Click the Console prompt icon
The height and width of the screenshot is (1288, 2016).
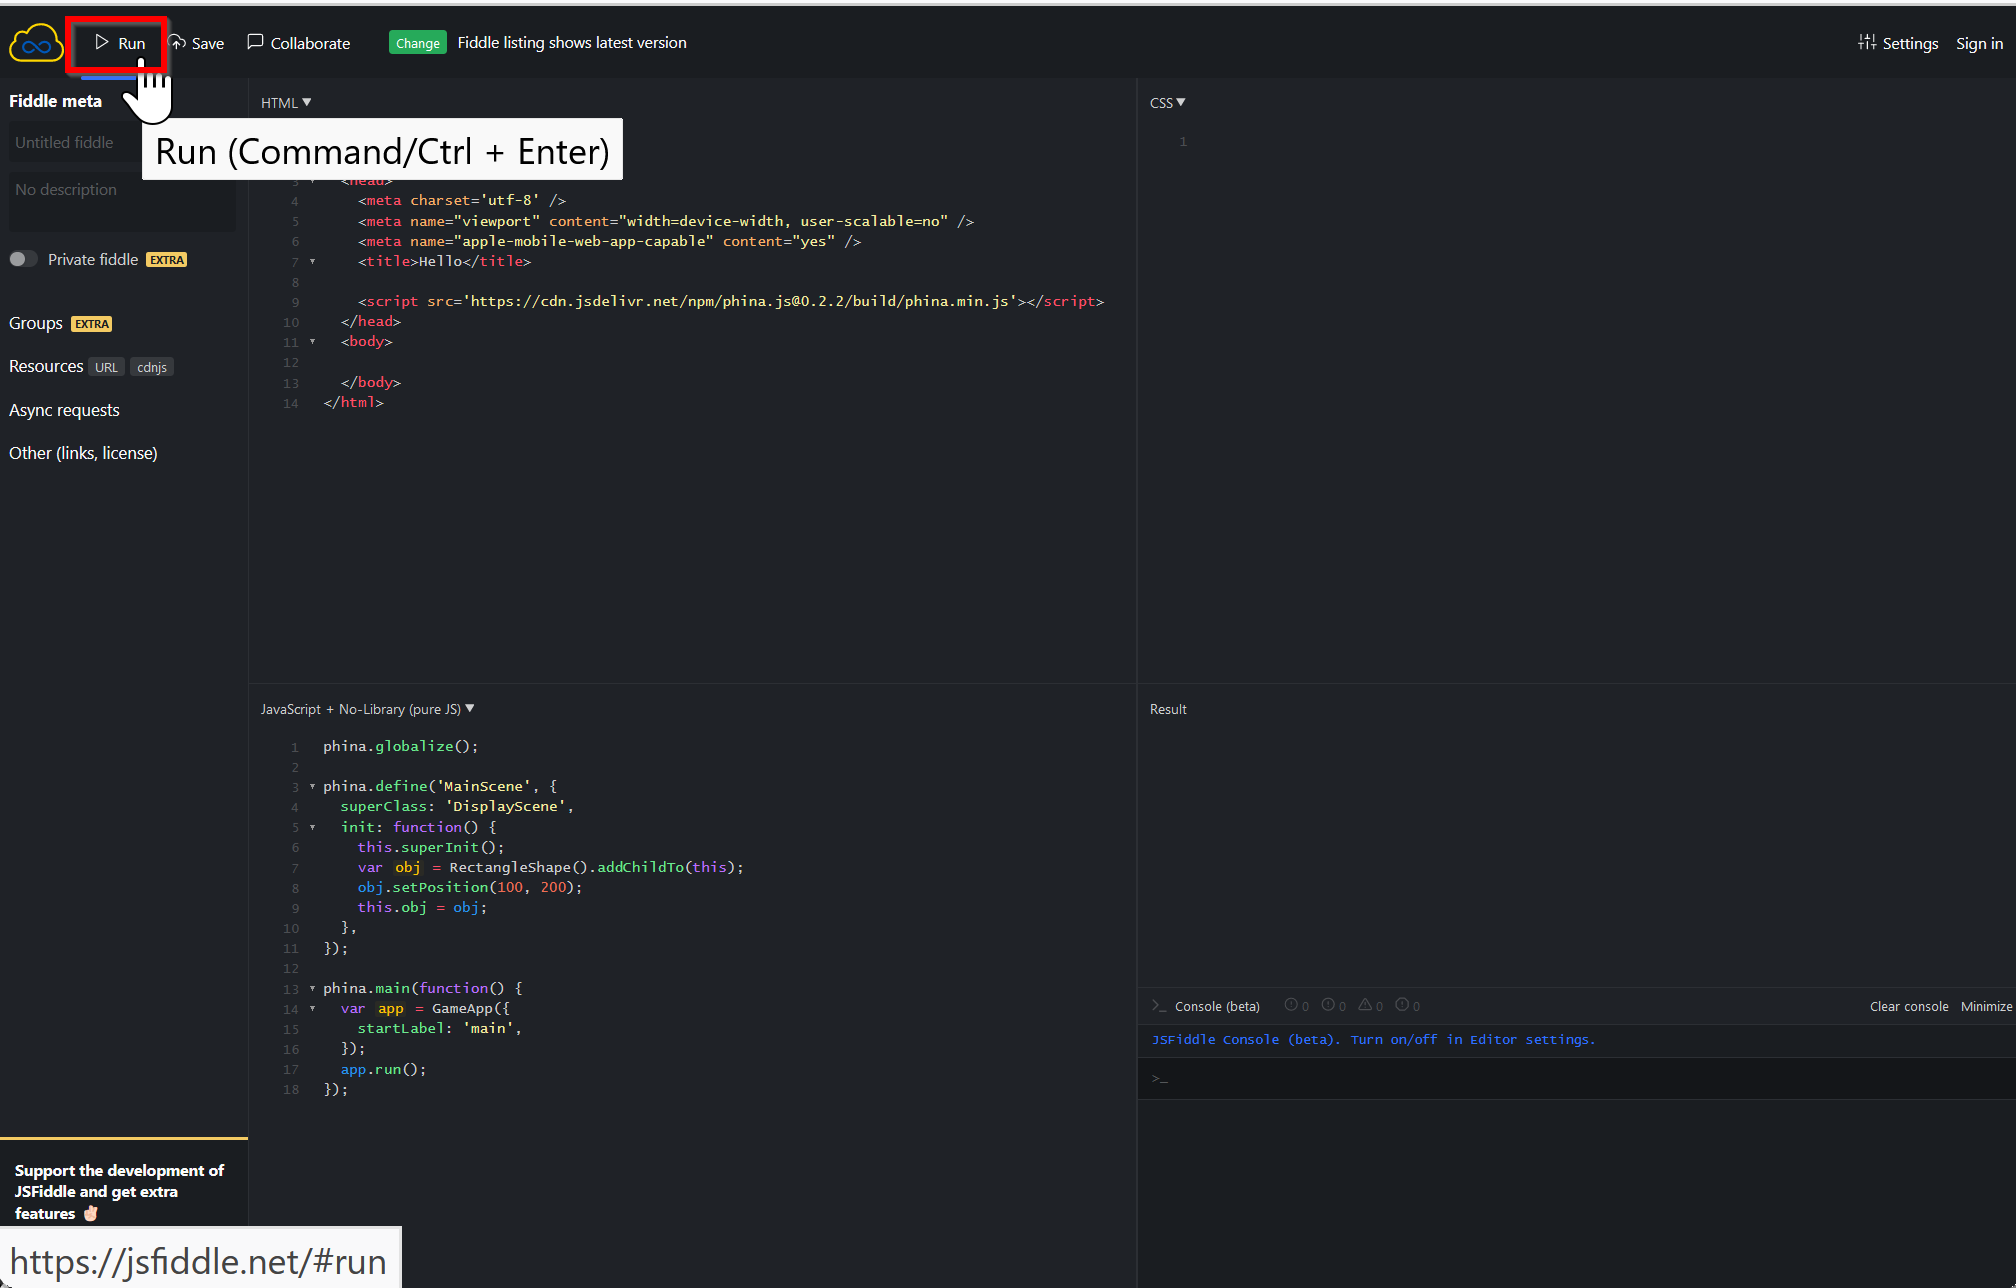(1158, 1006)
